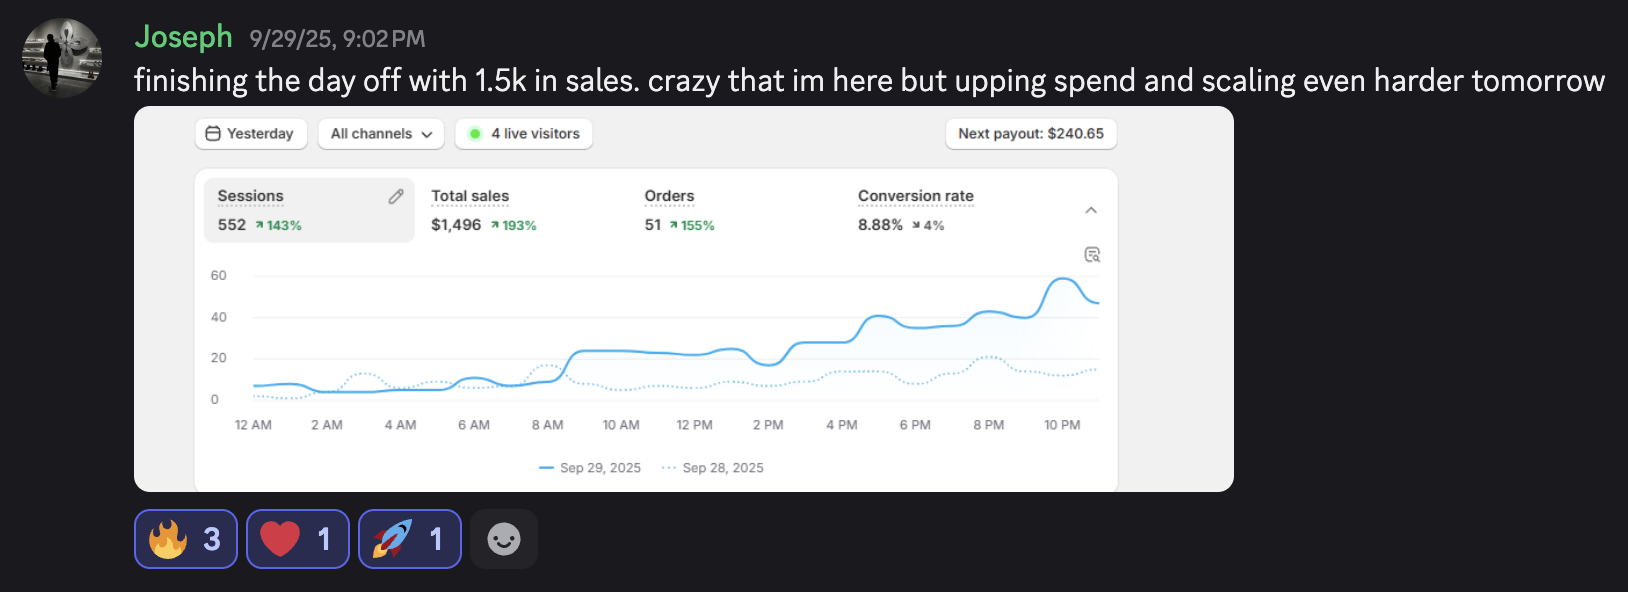Click the calendar icon beside Yesterday

coord(213,134)
